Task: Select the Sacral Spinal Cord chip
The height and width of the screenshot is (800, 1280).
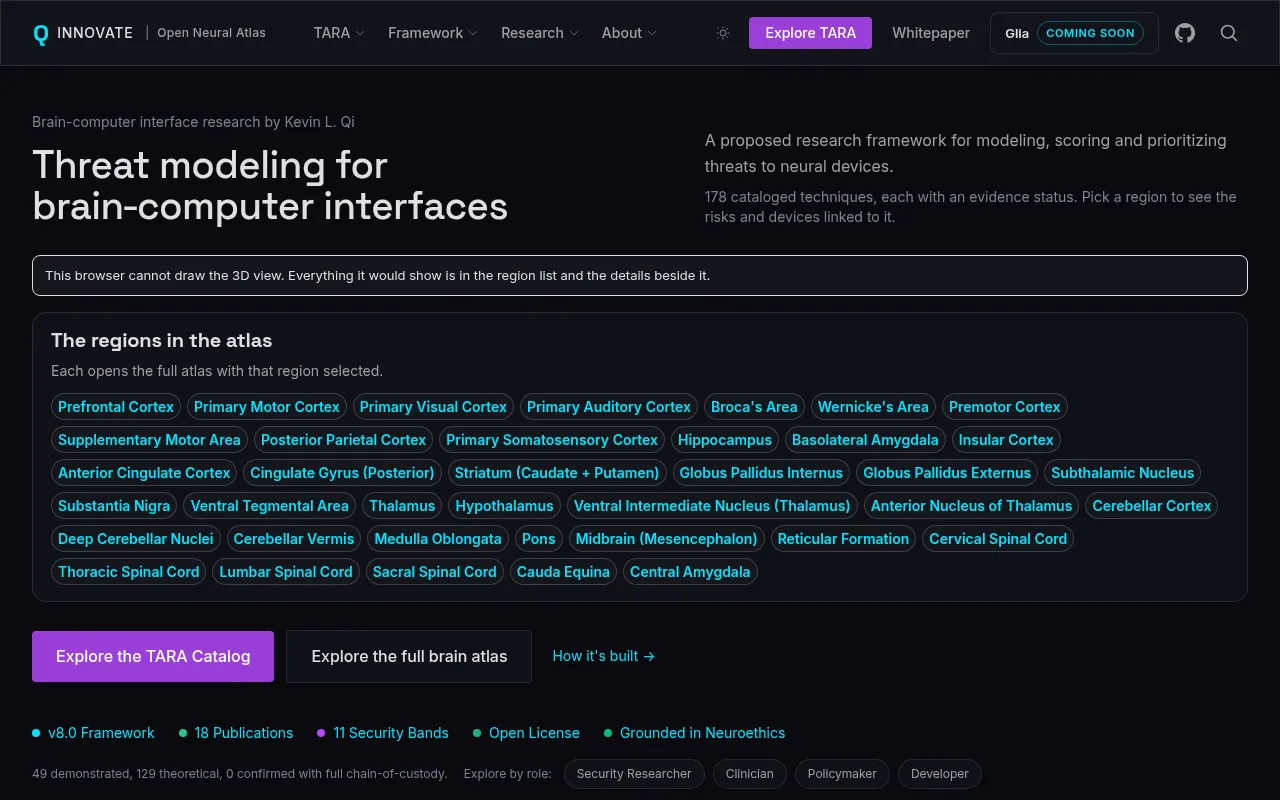Action: pos(435,572)
